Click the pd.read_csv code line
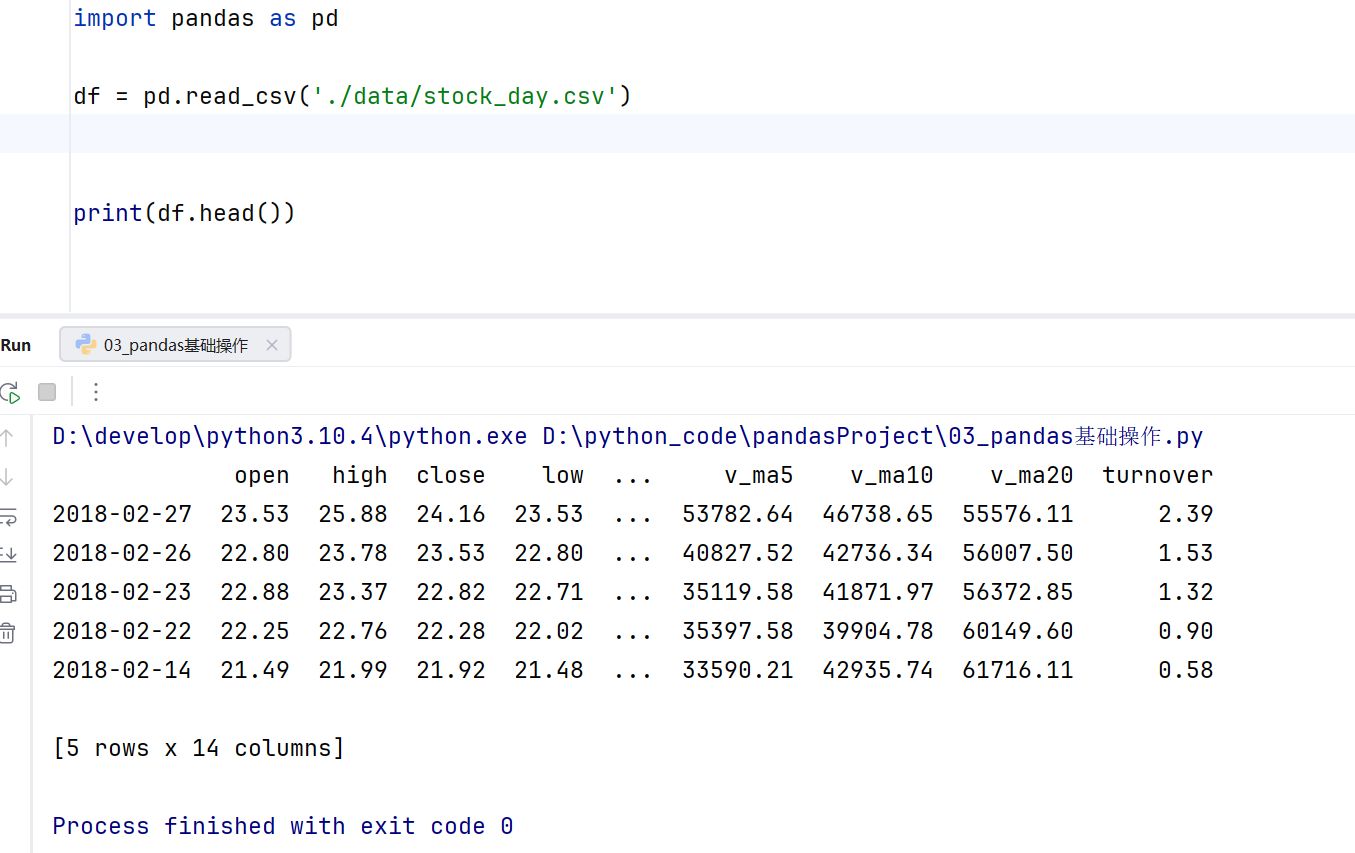Viewport: 1355px width, 853px height. coord(352,97)
